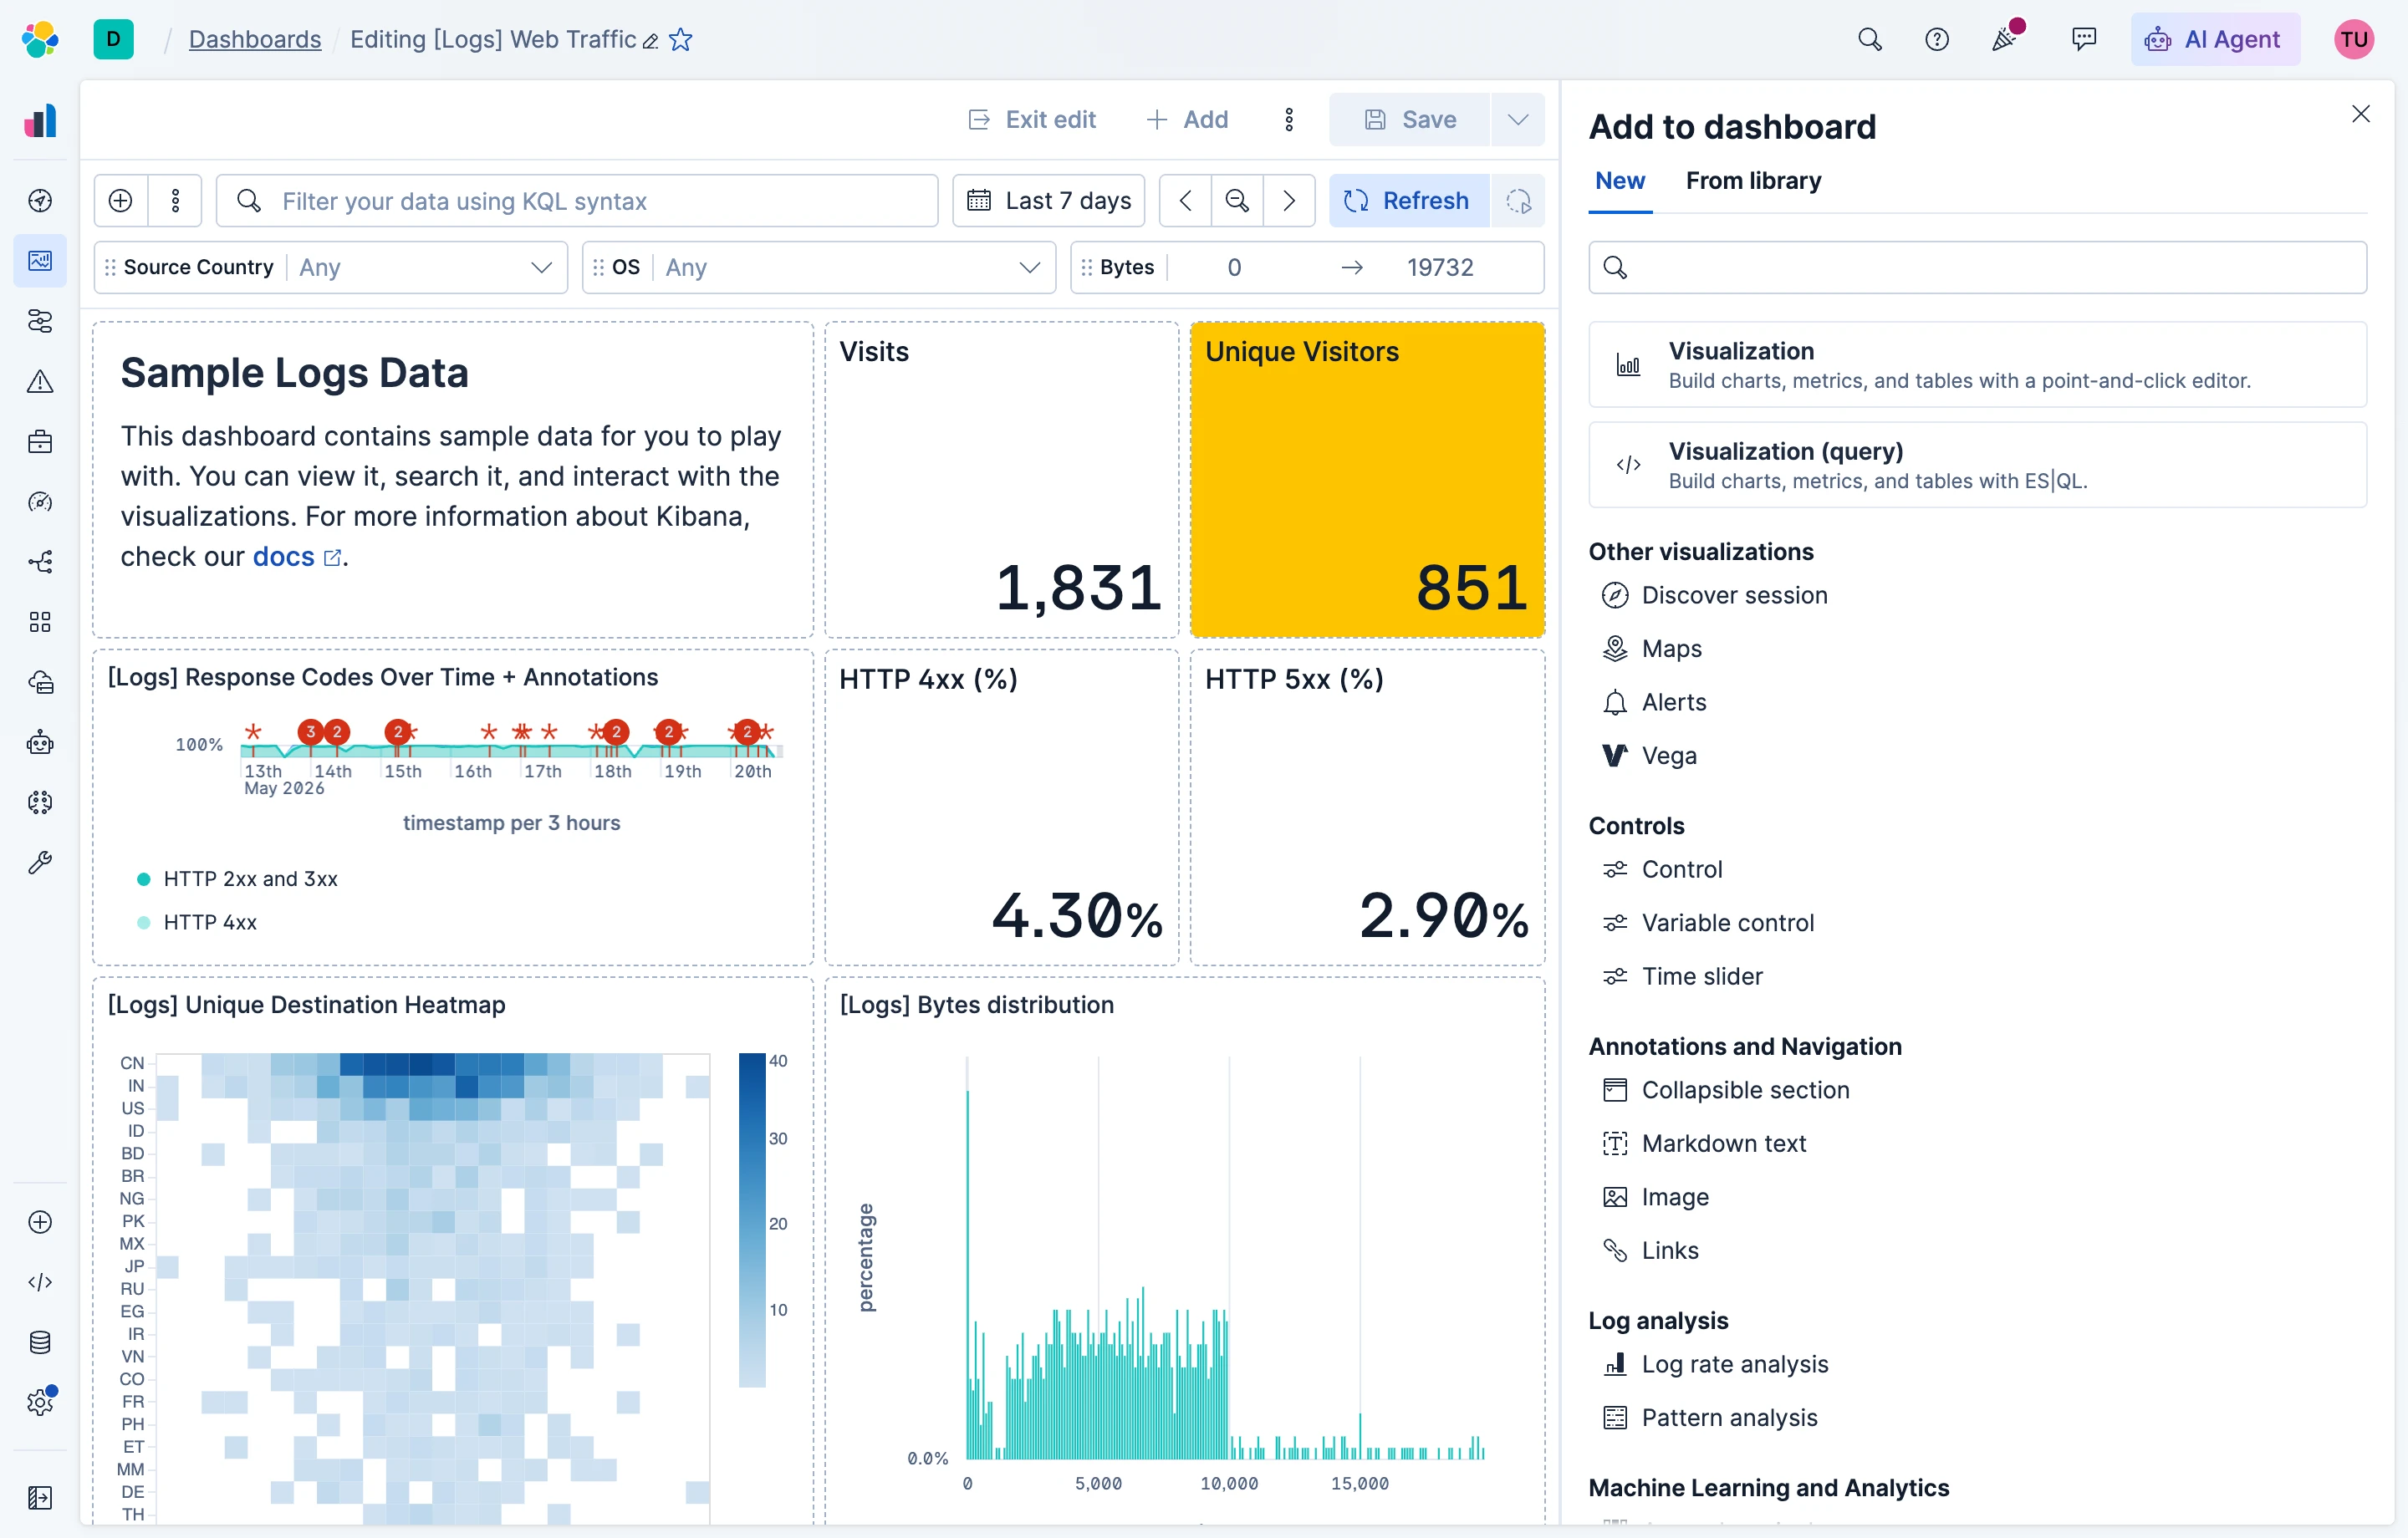Open the Last 7 days date picker
The width and height of the screenshot is (2408, 1538).
tap(1049, 201)
